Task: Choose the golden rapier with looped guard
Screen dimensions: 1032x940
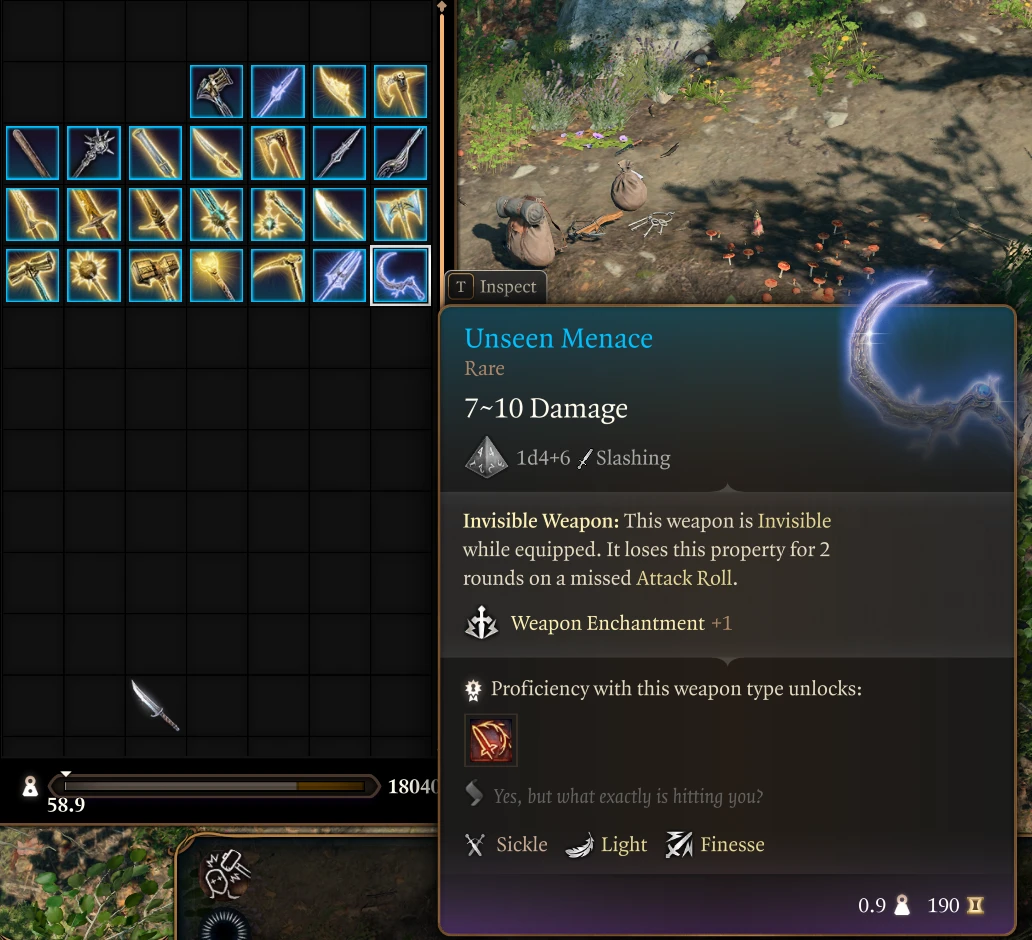Action: click(32, 214)
